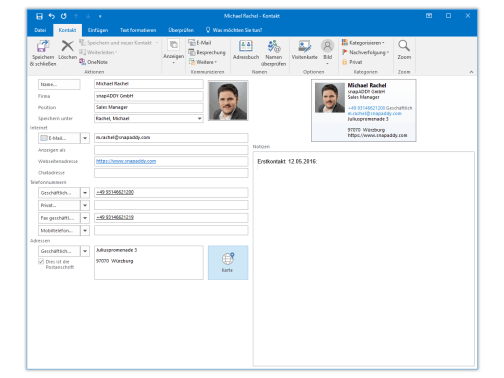Open the address type dropdown arrow
The height and width of the screenshot is (378, 504).
pos(85,251)
